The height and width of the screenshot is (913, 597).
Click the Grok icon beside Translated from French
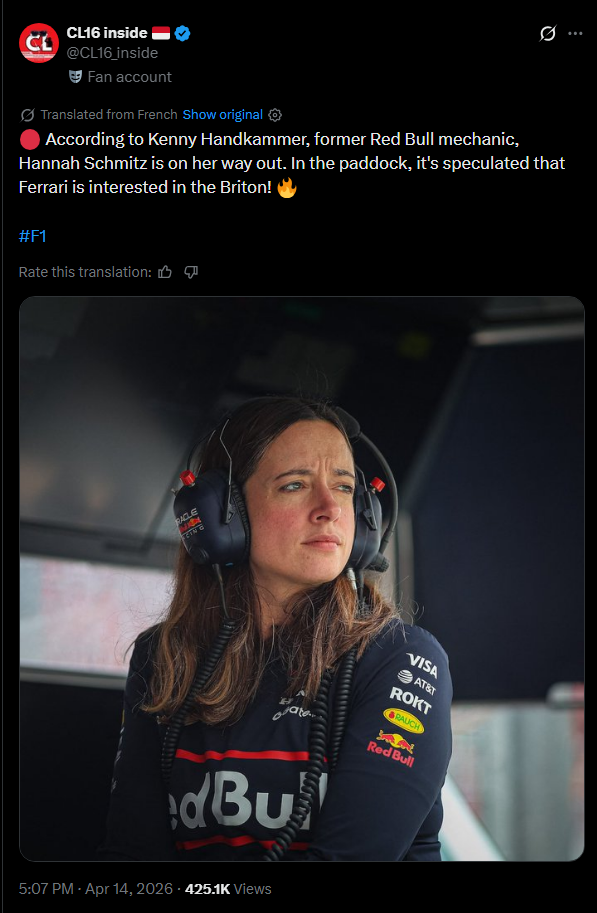(x=26, y=115)
